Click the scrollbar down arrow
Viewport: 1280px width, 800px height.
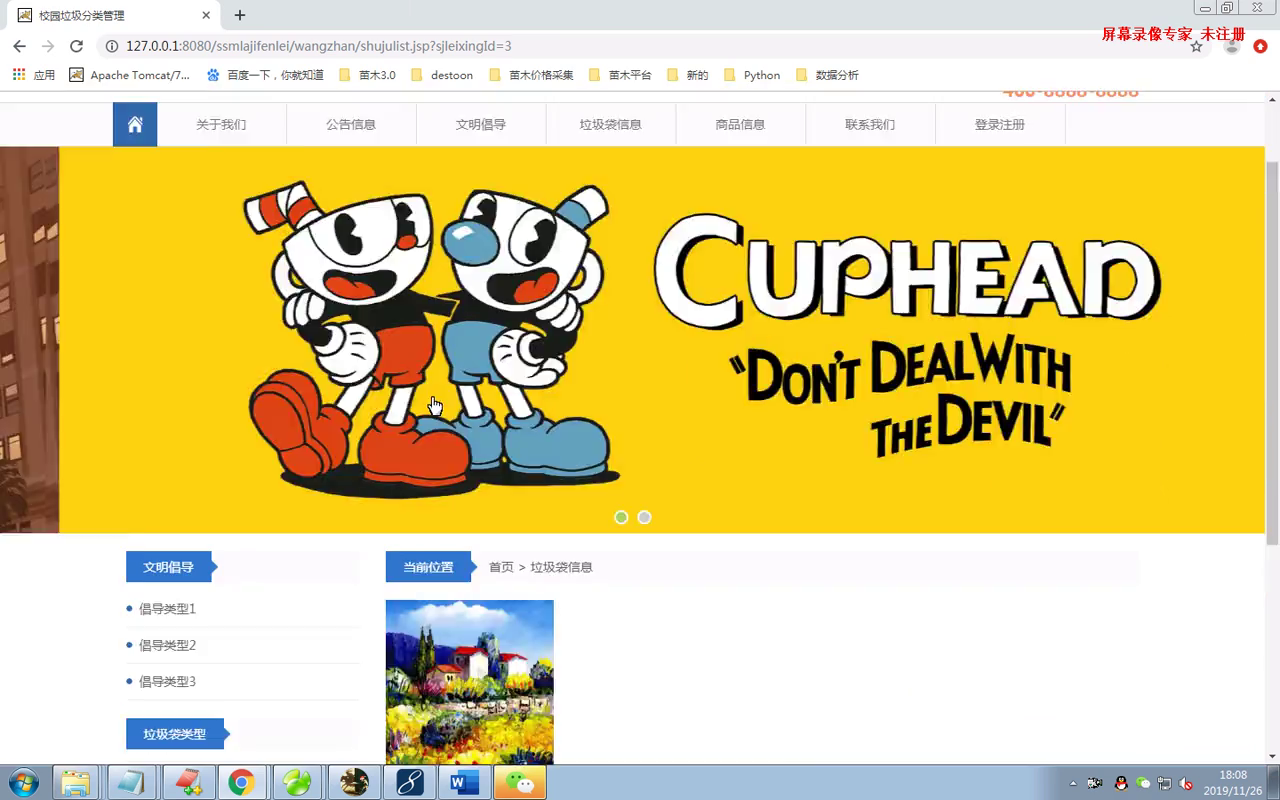coord(1272,757)
